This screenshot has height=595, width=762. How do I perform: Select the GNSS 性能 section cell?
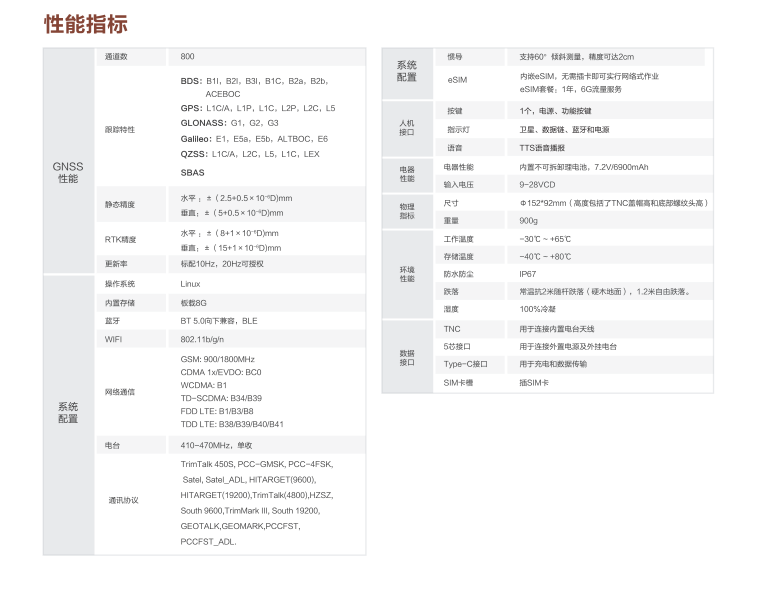tap(67, 172)
